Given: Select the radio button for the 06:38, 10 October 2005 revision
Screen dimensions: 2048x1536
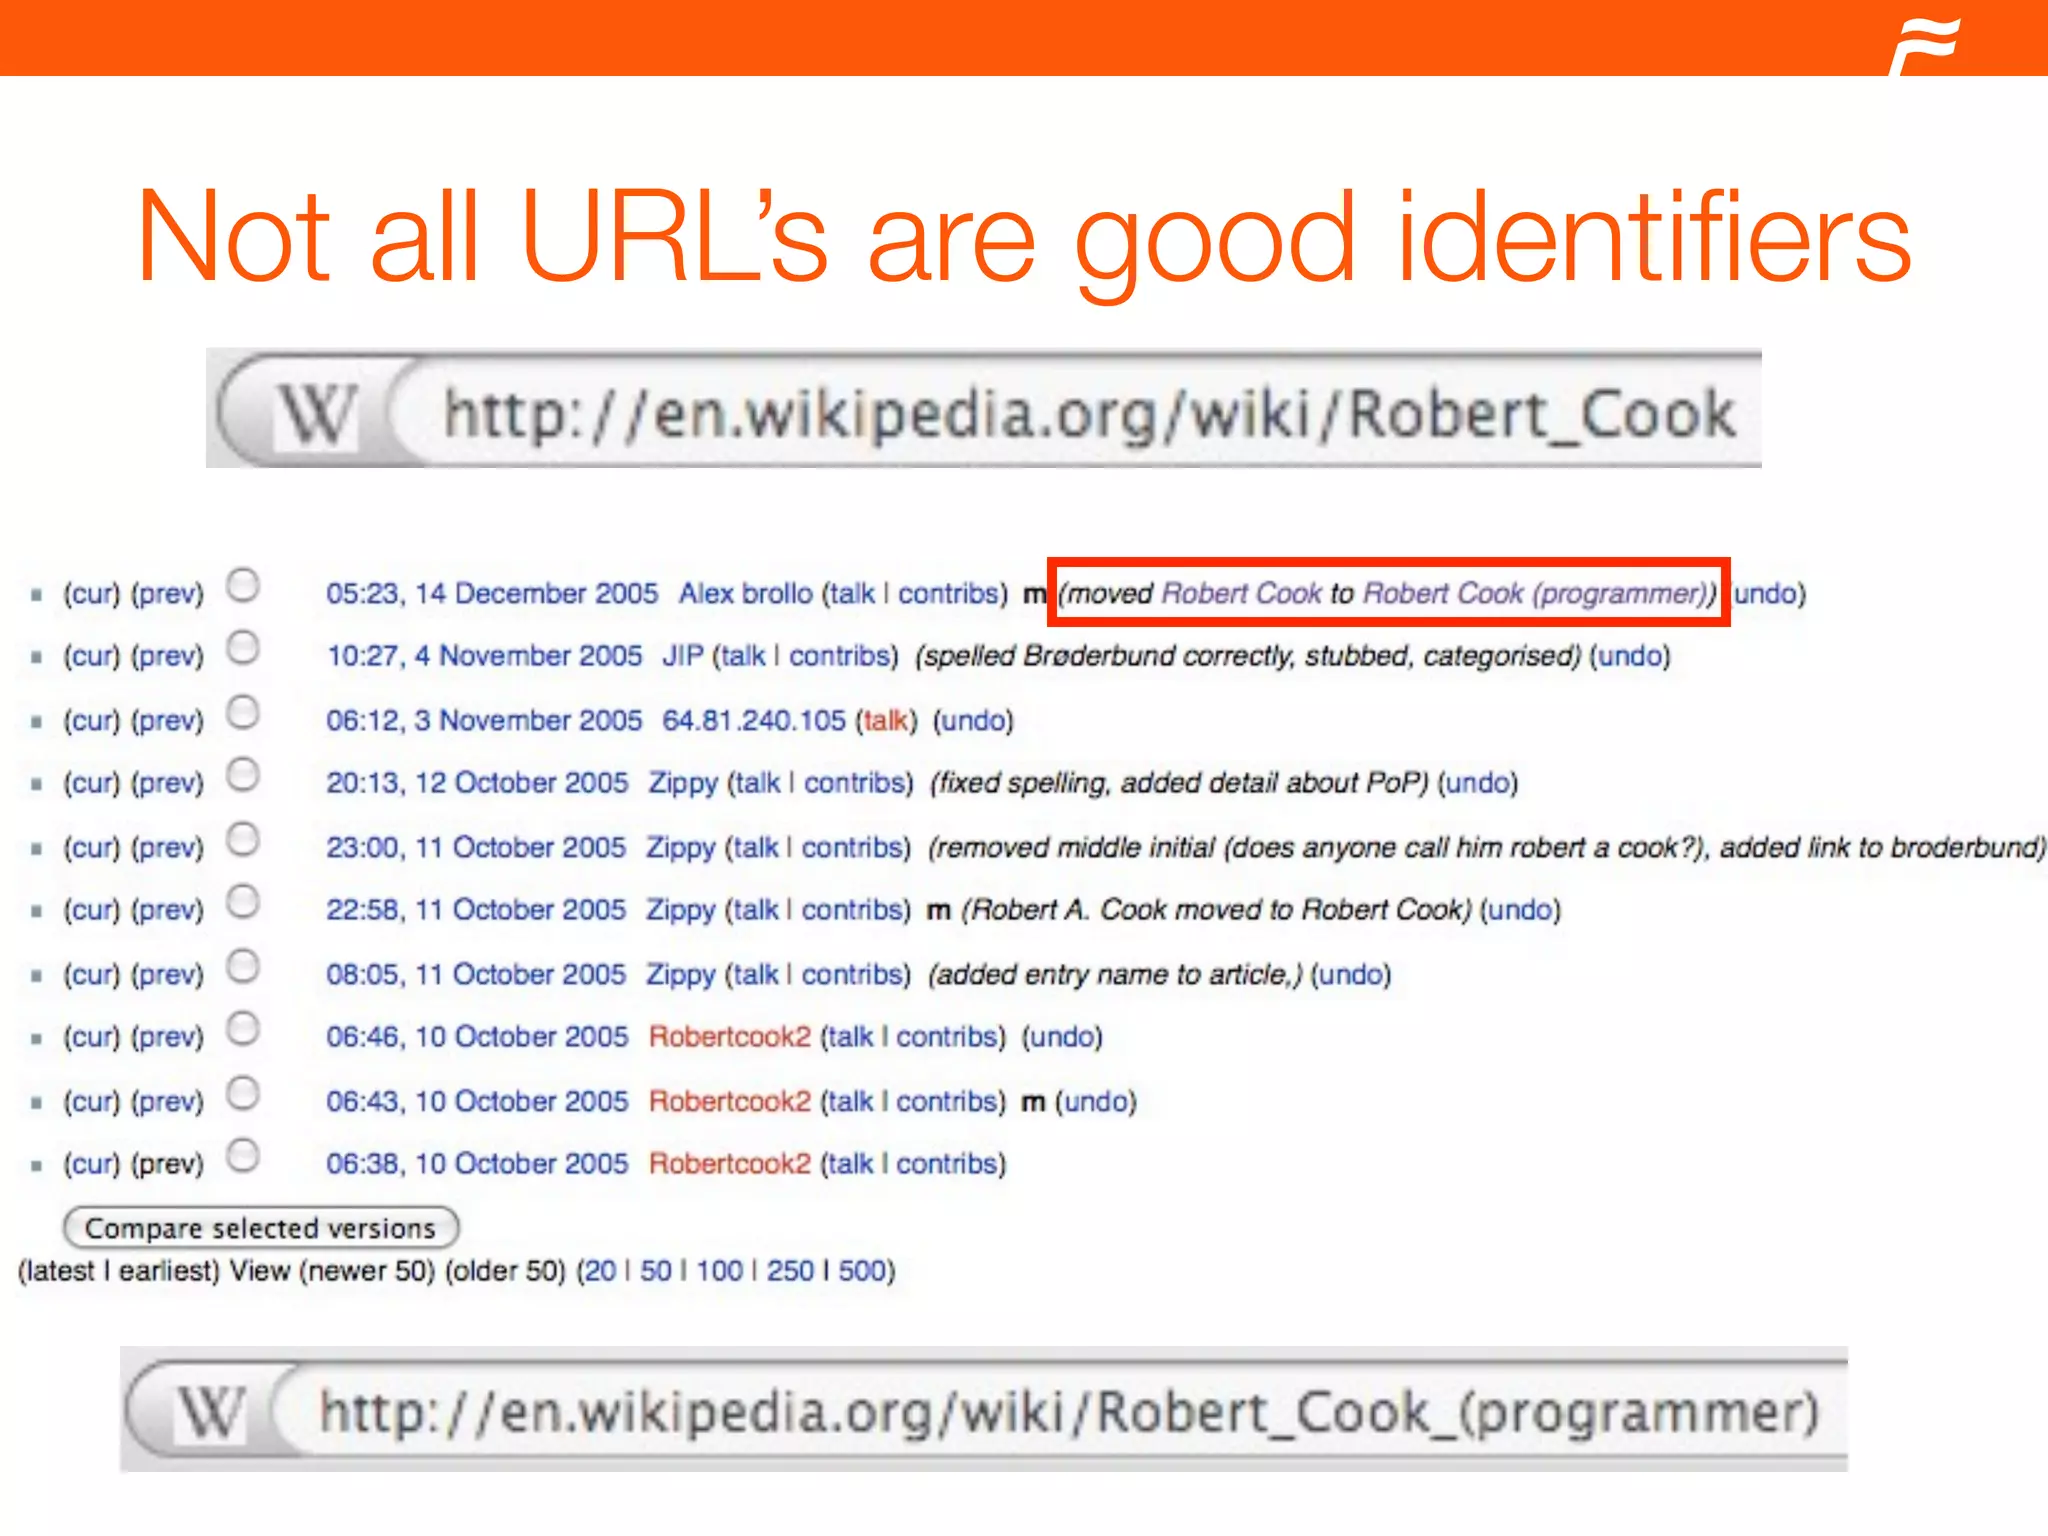Looking at the screenshot, I should click(x=243, y=1155).
